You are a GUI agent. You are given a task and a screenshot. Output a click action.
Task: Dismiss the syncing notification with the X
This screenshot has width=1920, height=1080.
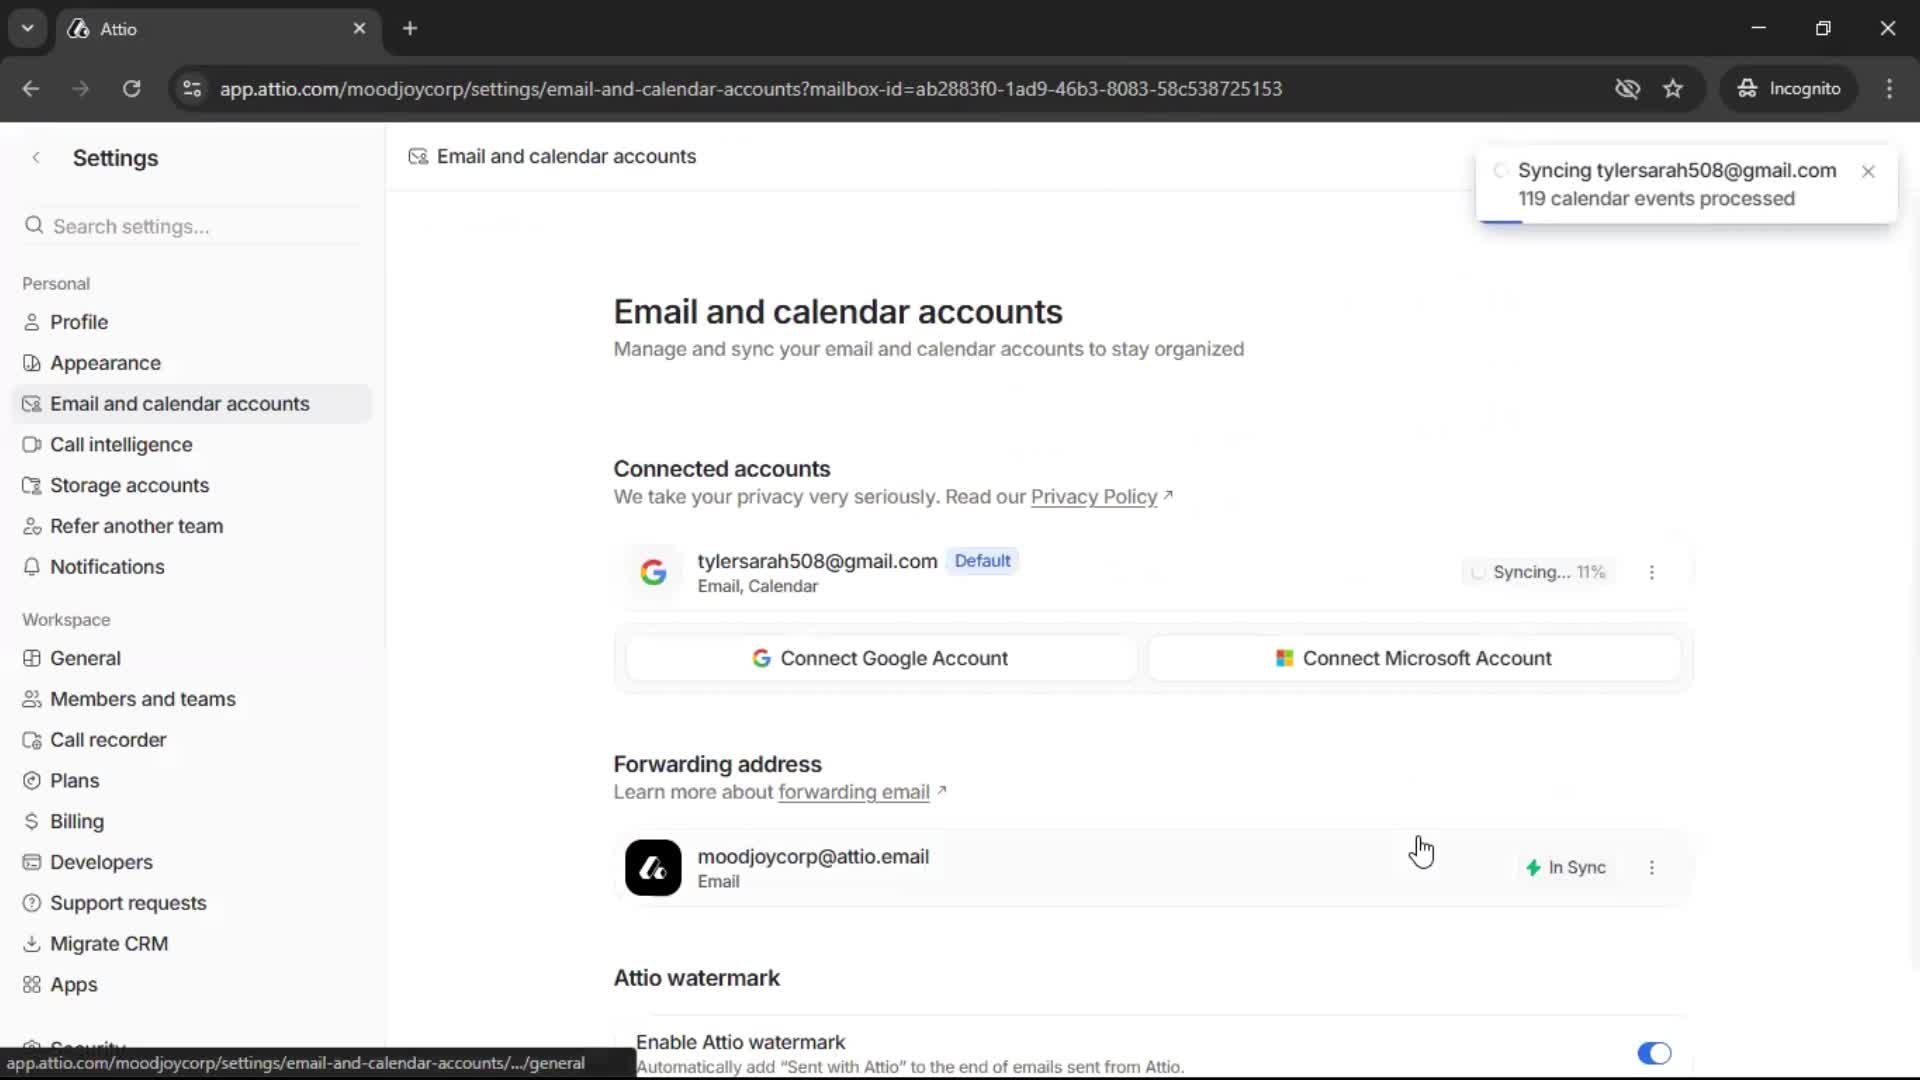point(1868,171)
